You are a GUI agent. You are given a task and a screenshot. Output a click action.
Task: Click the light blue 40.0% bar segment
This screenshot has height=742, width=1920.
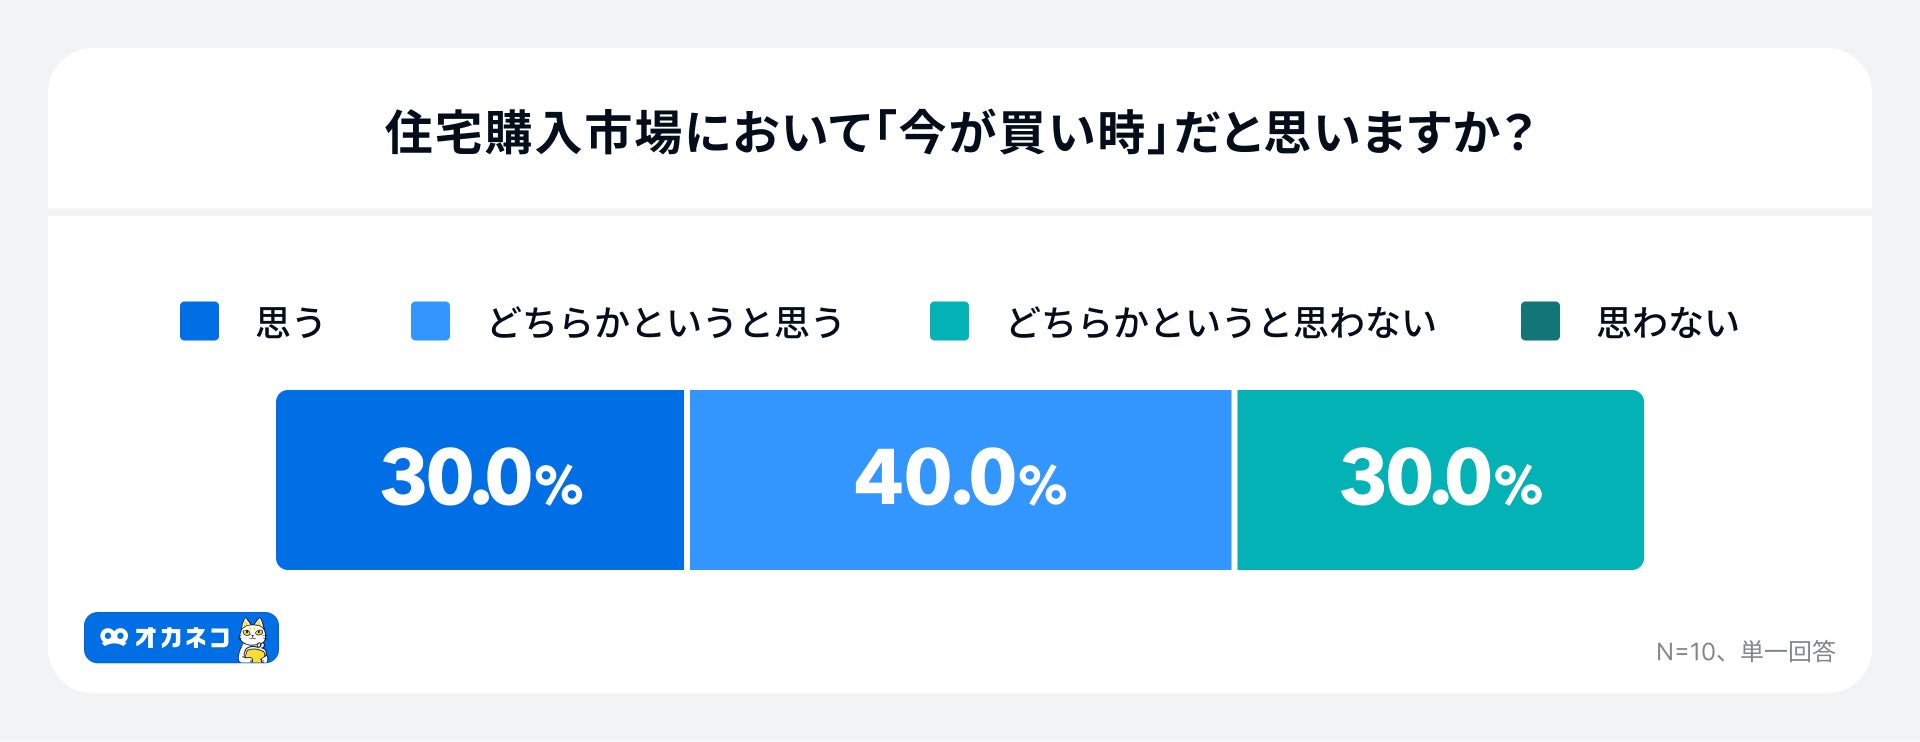tap(960, 480)
